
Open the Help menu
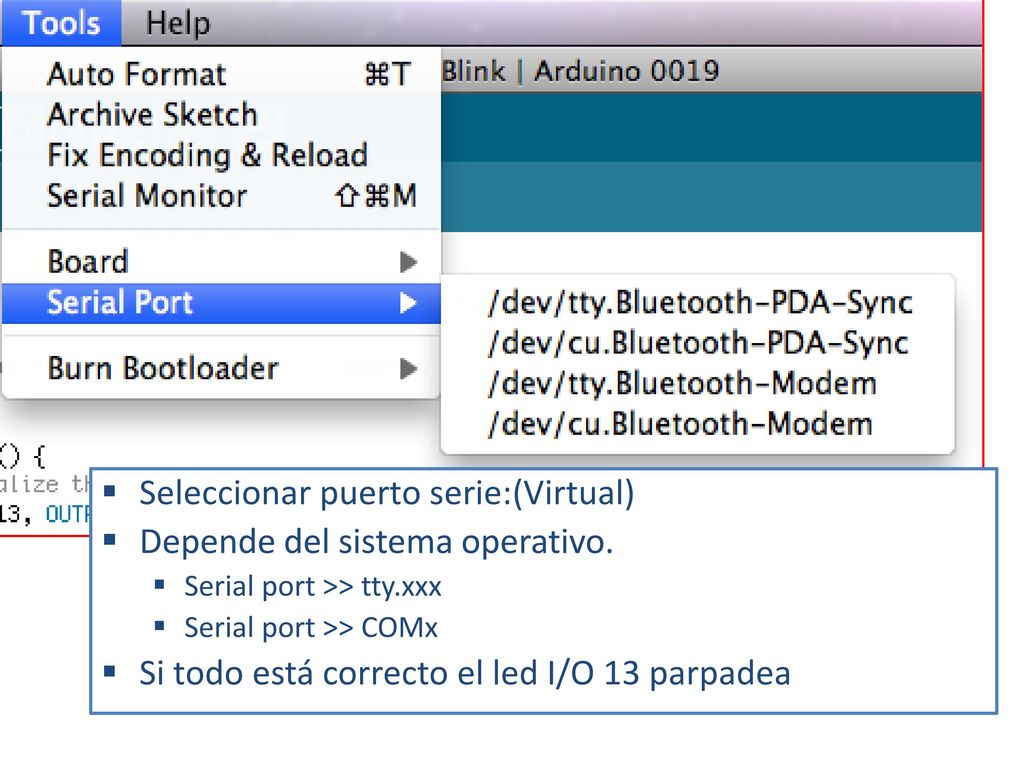coord(178,23)
